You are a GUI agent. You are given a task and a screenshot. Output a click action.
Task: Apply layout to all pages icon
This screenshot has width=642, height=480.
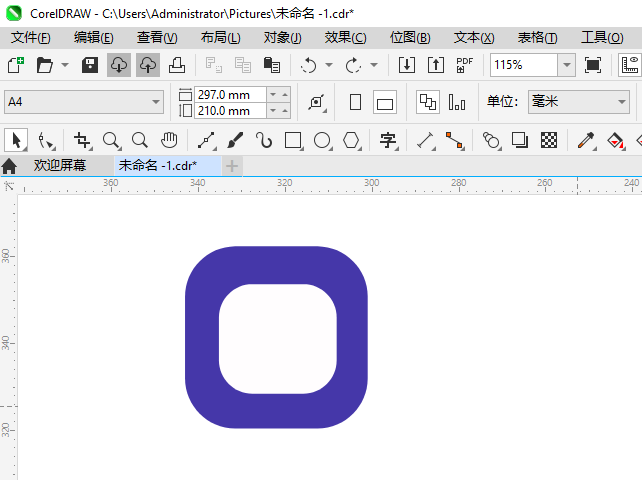point(428,102)
